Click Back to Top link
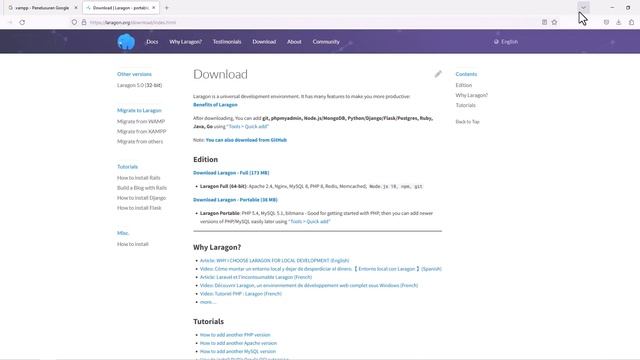Image resolution: width=640 pixels, height=360 pixels. pyautogui.click(x=467, y=122)
